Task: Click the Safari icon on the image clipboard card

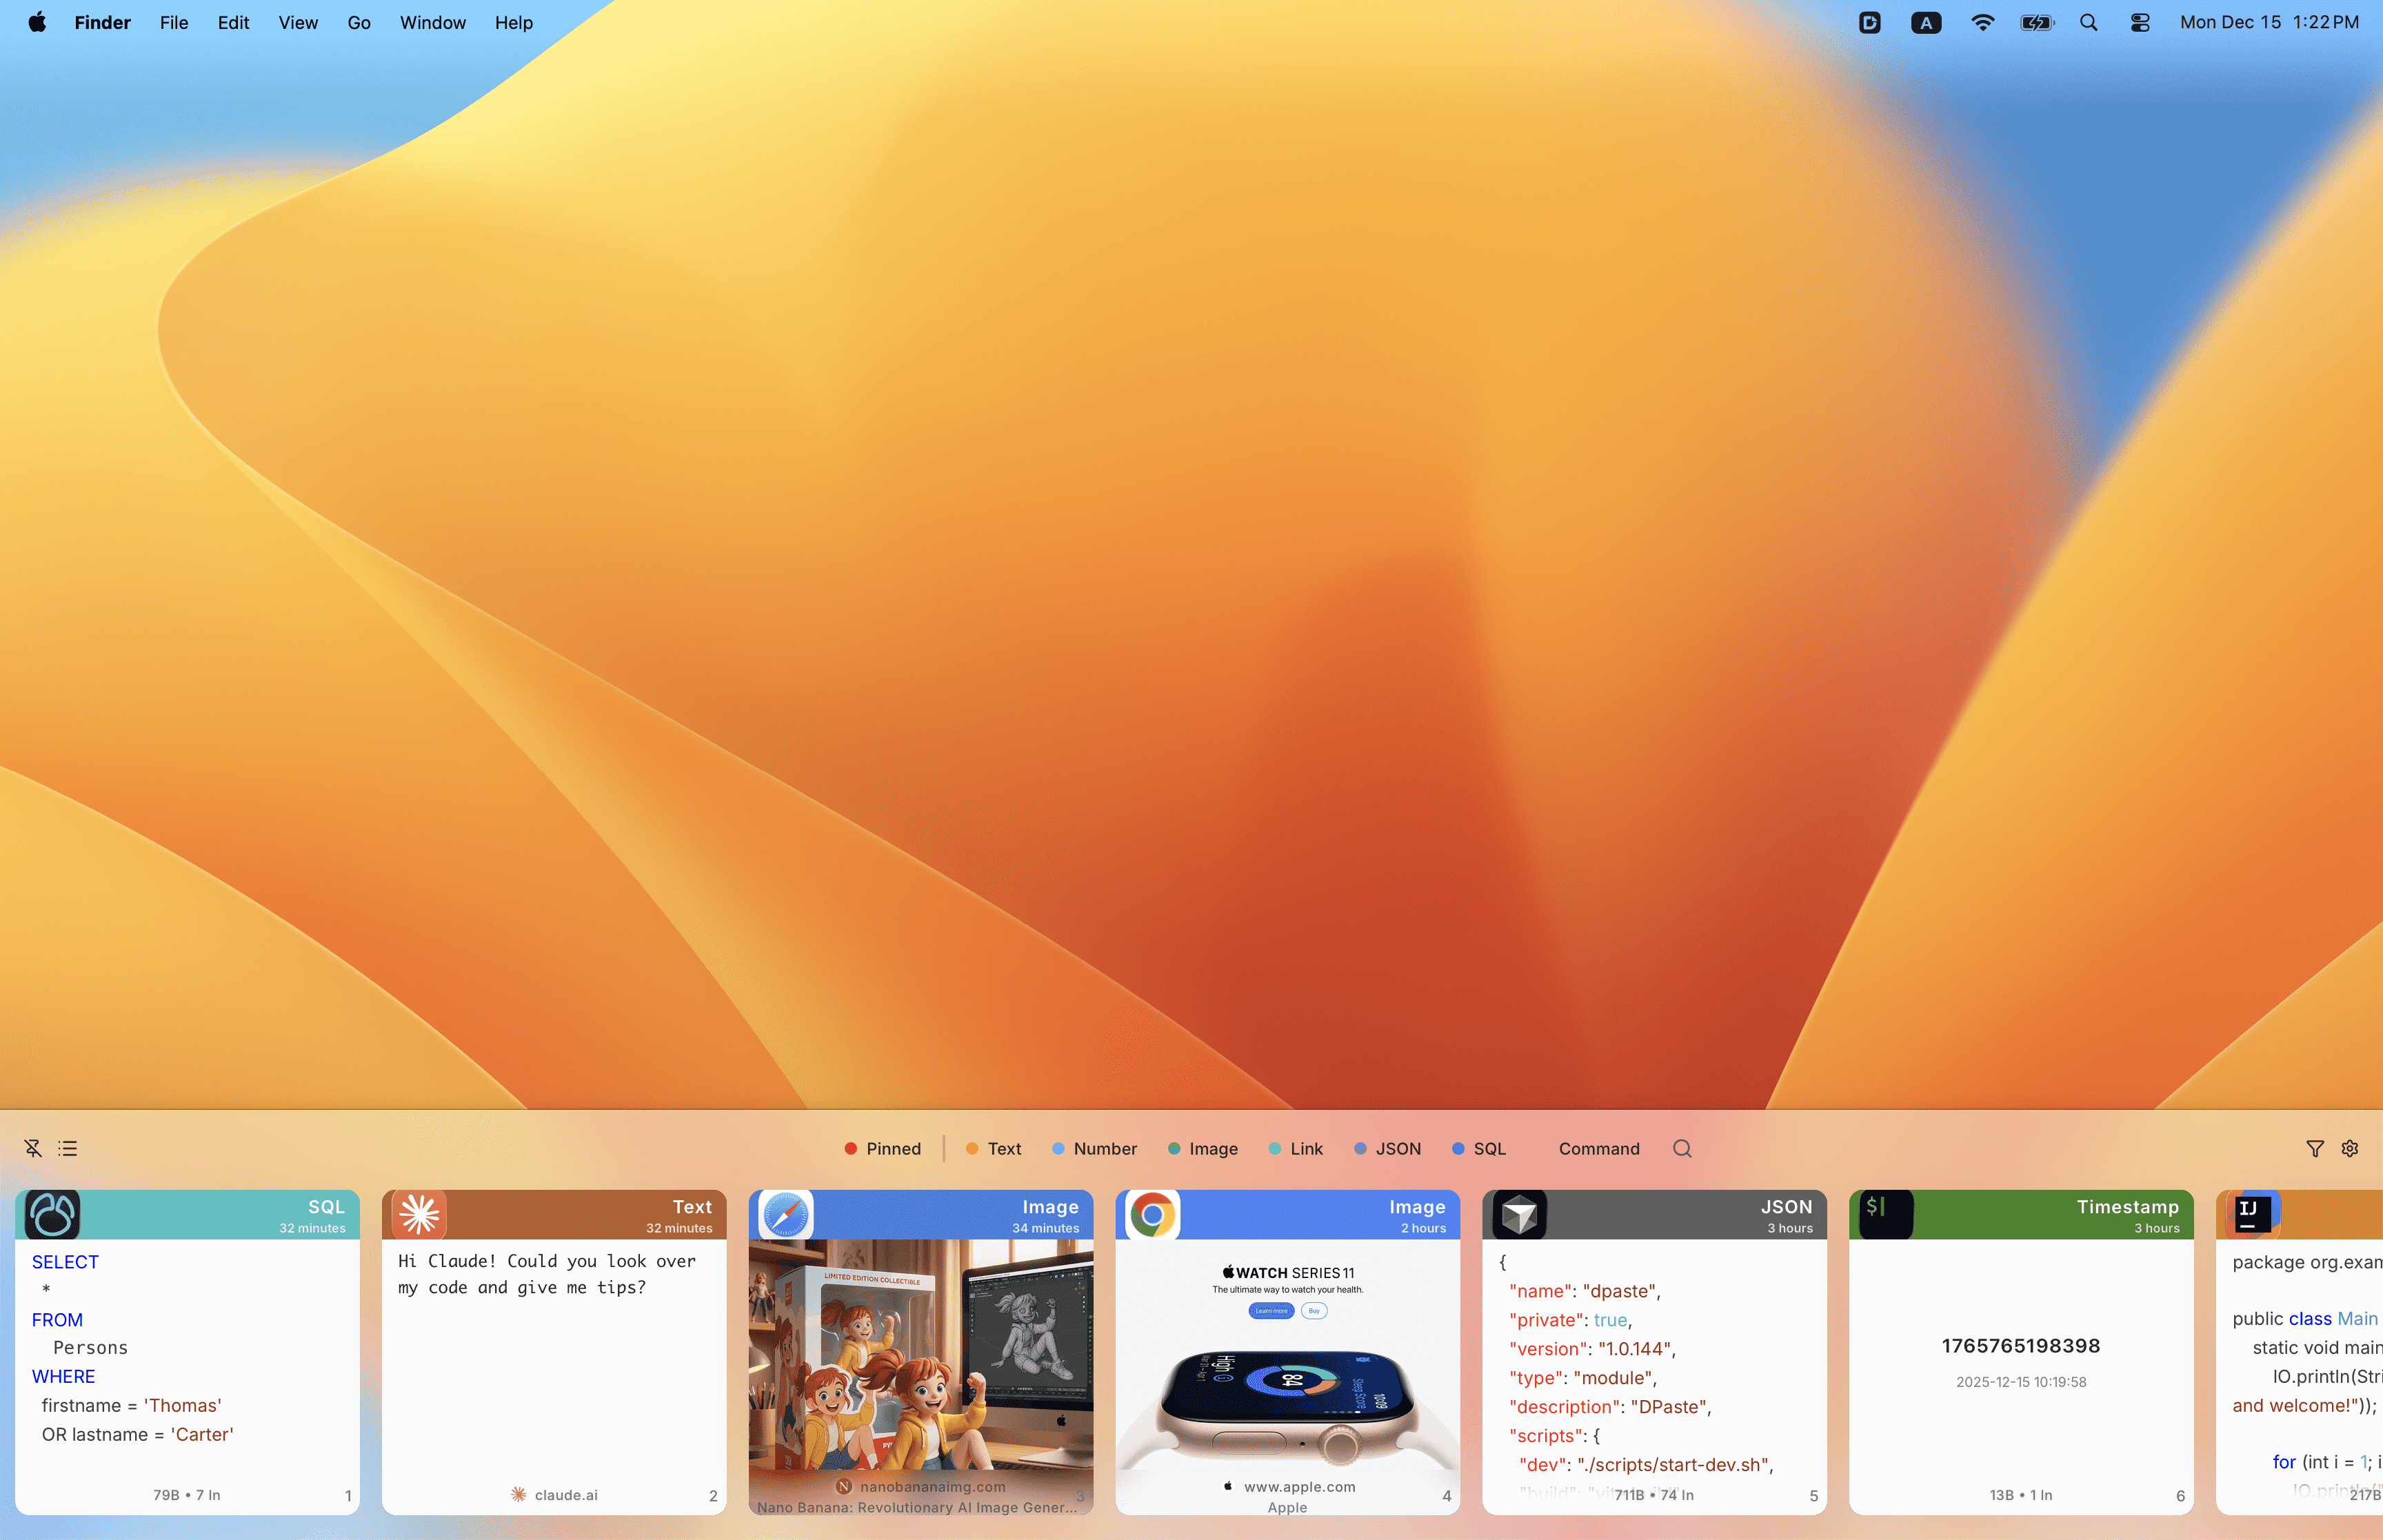Action: [x=780, y=1213]
